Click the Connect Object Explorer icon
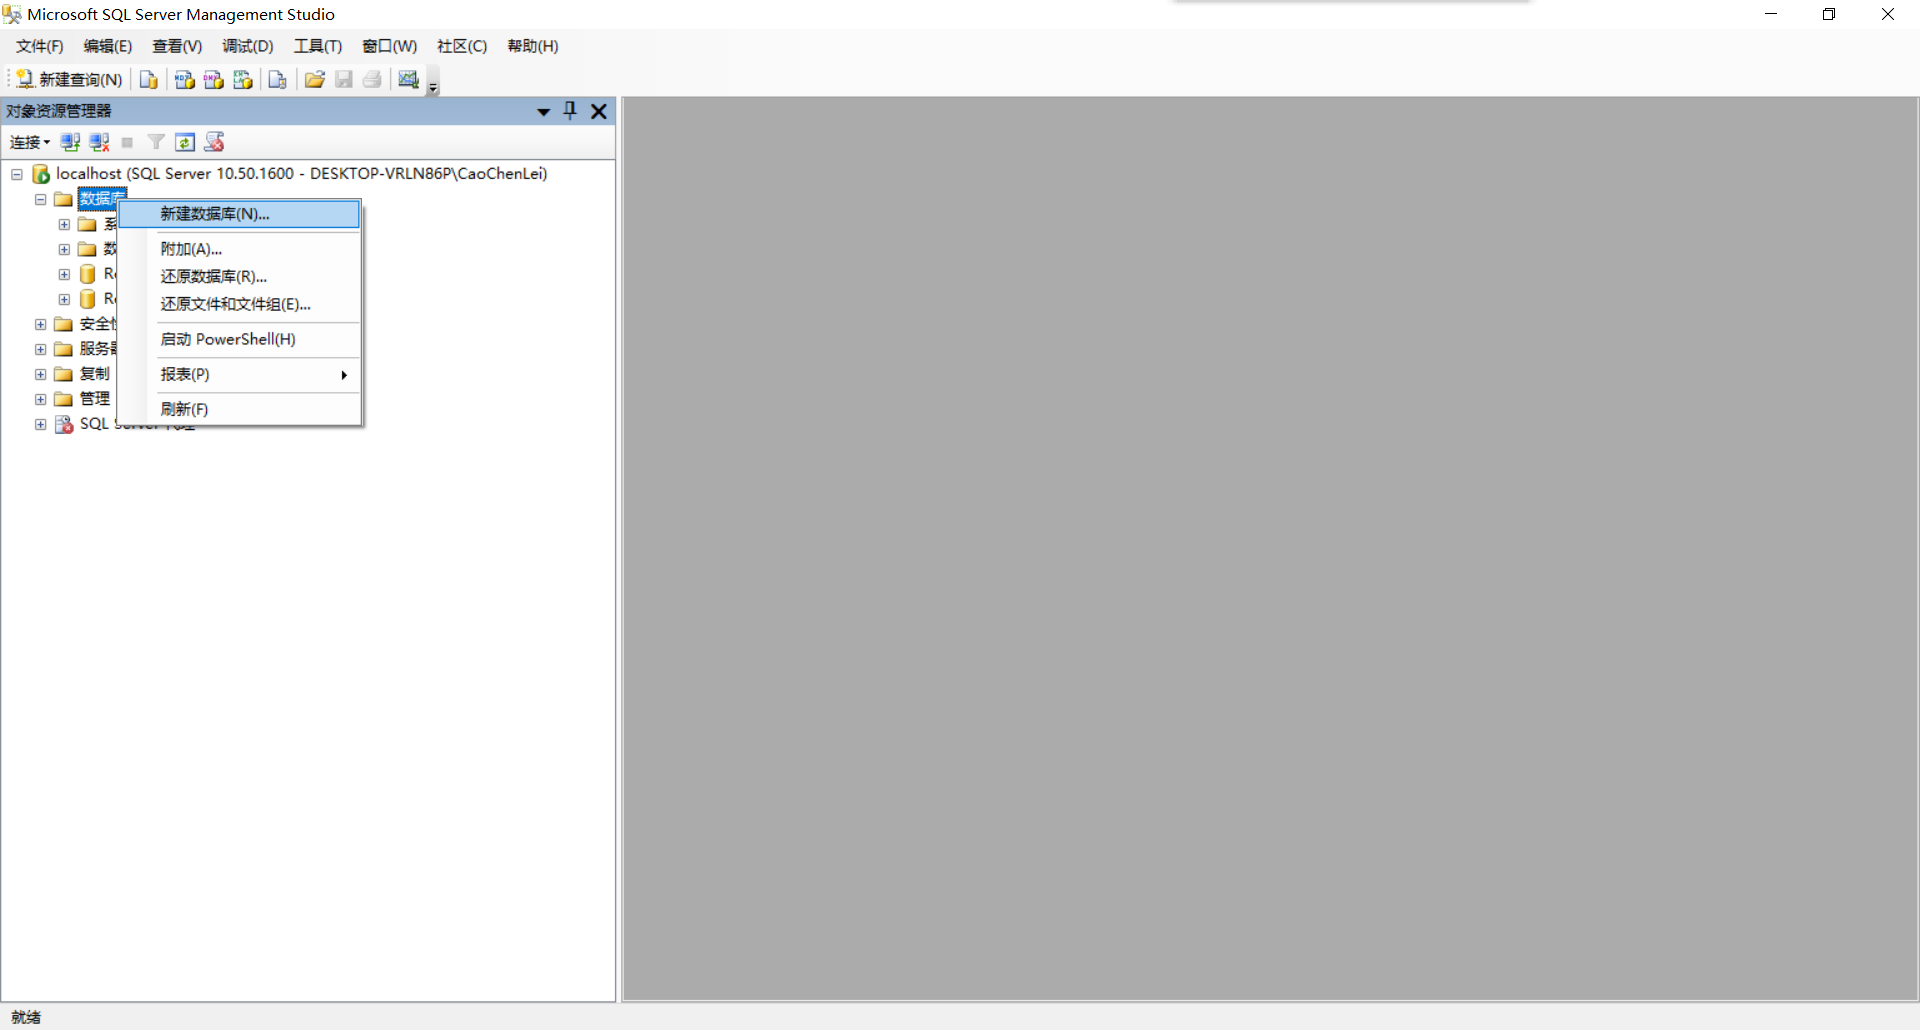This screenshot has height=1030, width=1920. pyautogui.click(x=70, y=142)
